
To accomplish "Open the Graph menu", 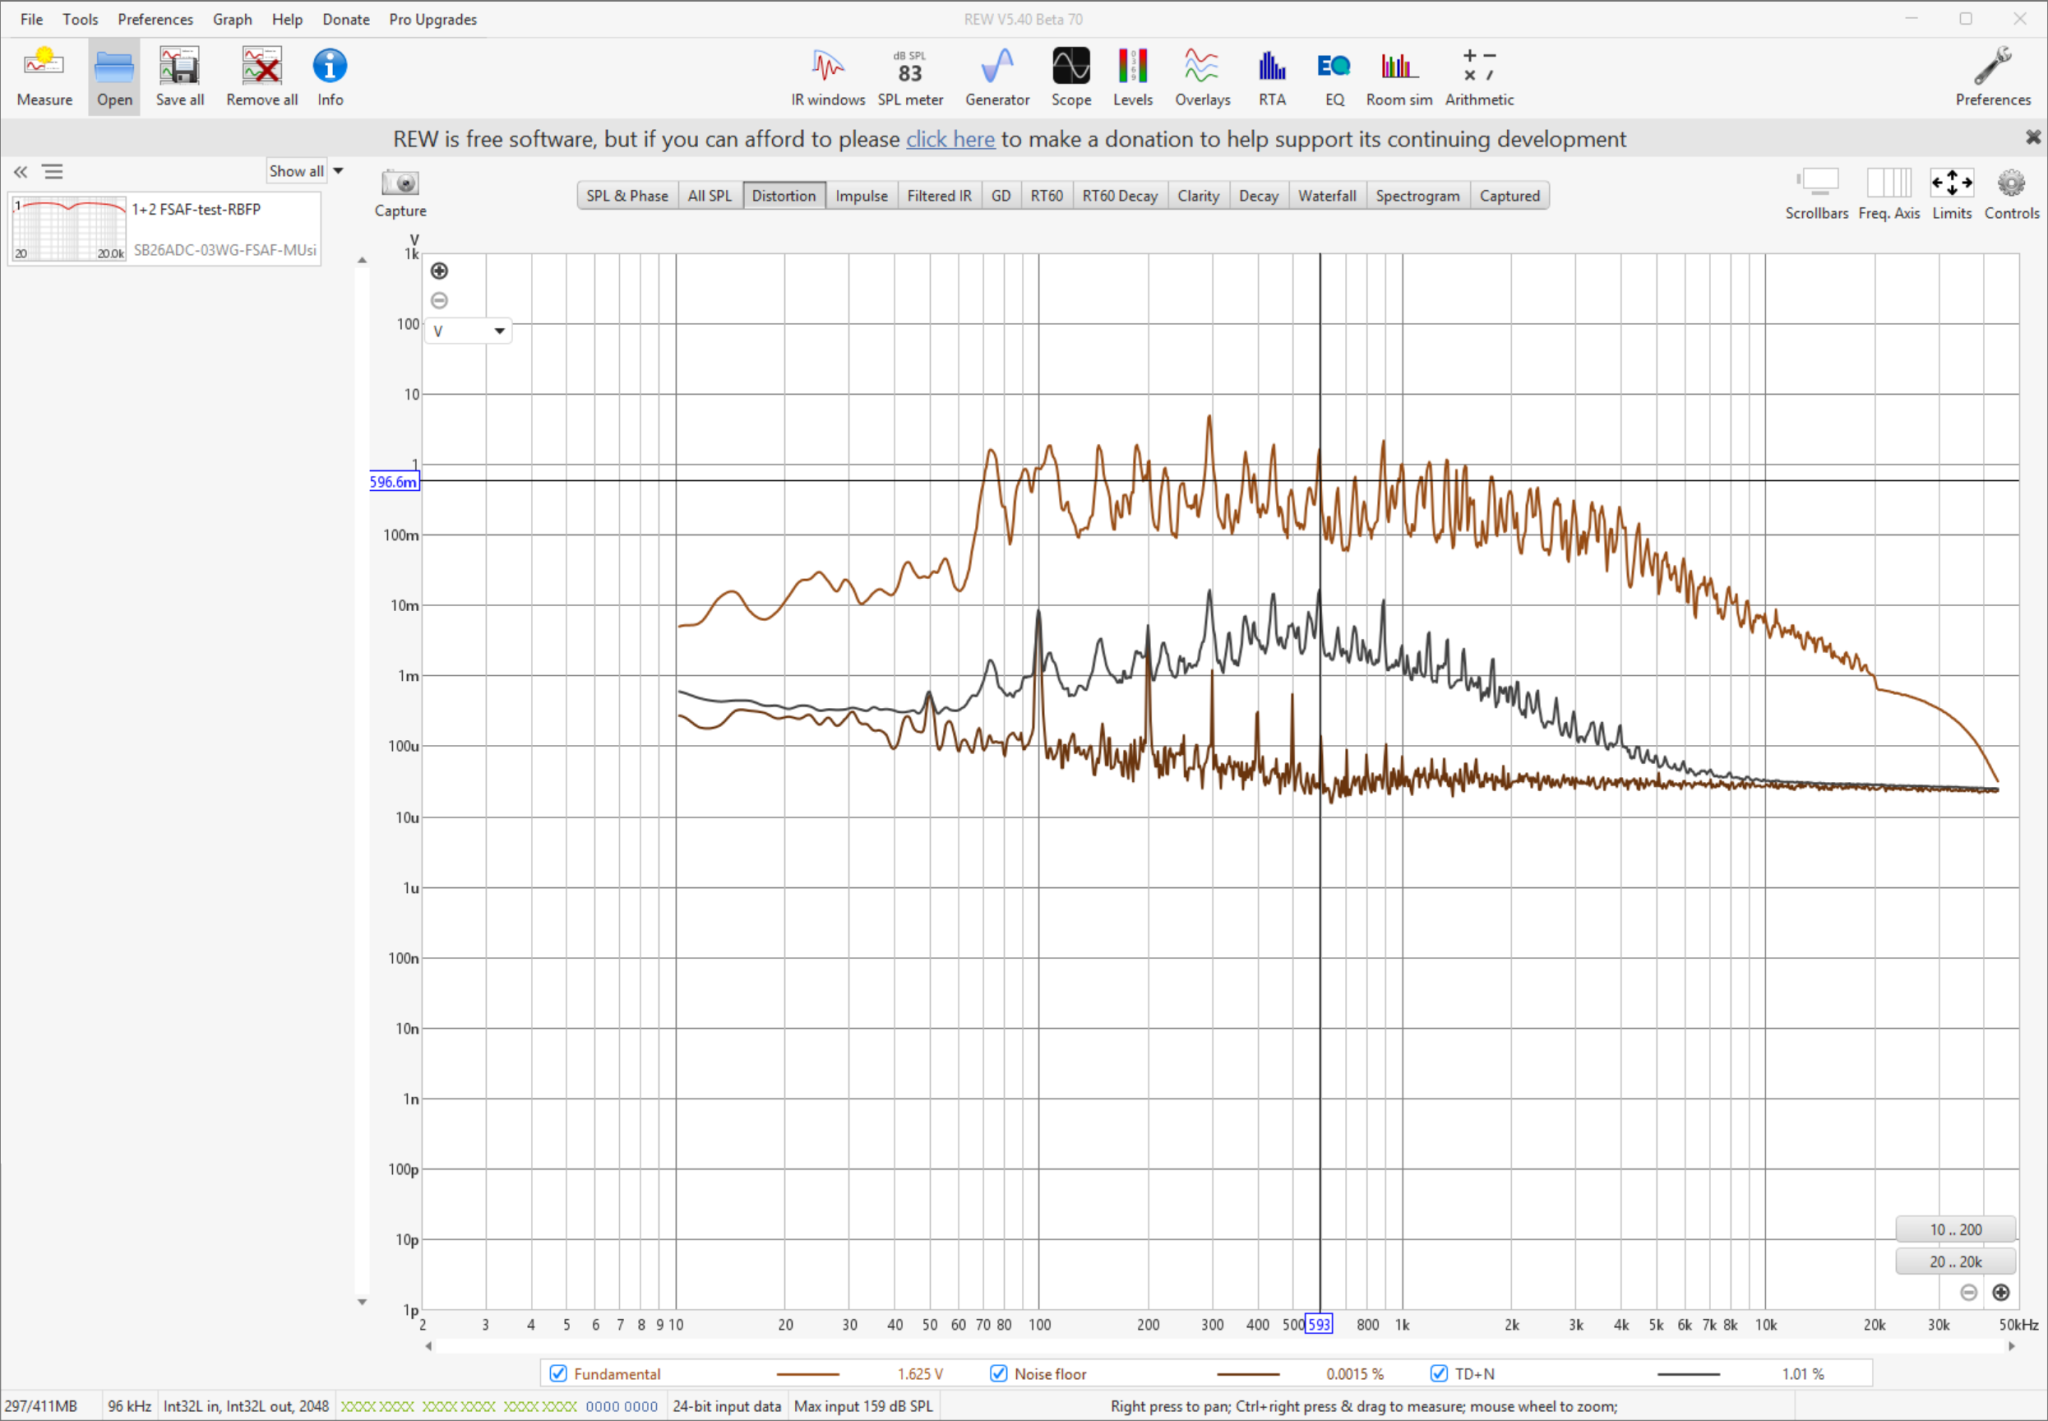I will coord(232,19).
